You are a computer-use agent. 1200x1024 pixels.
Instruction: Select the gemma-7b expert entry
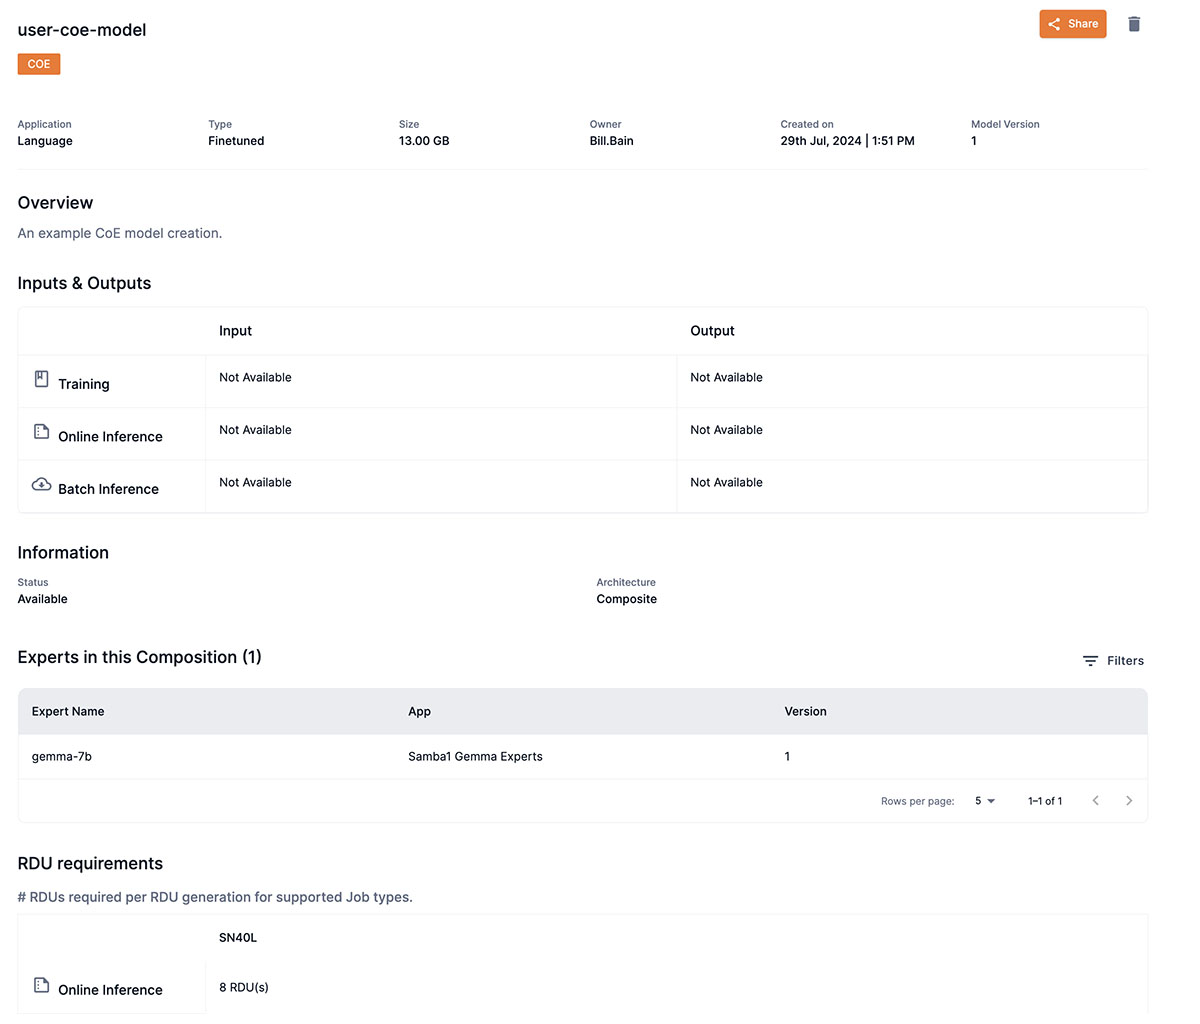pos(62,756)
